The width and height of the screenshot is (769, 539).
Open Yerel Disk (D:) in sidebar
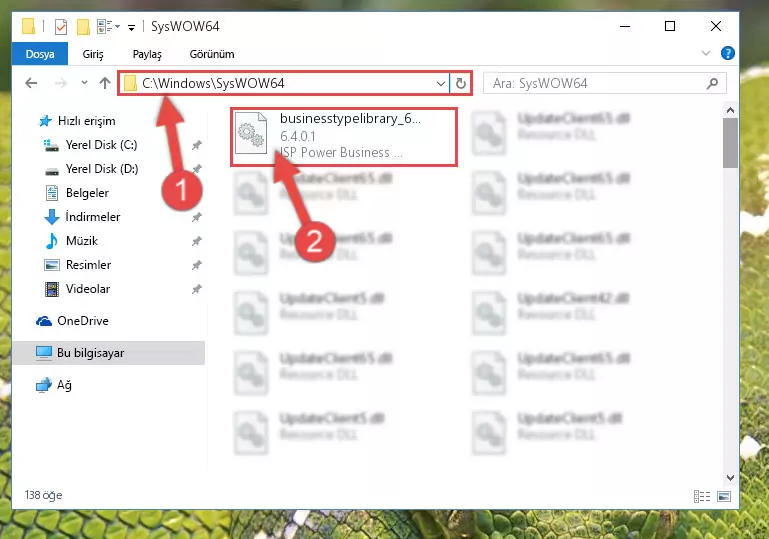click(91, 169)
